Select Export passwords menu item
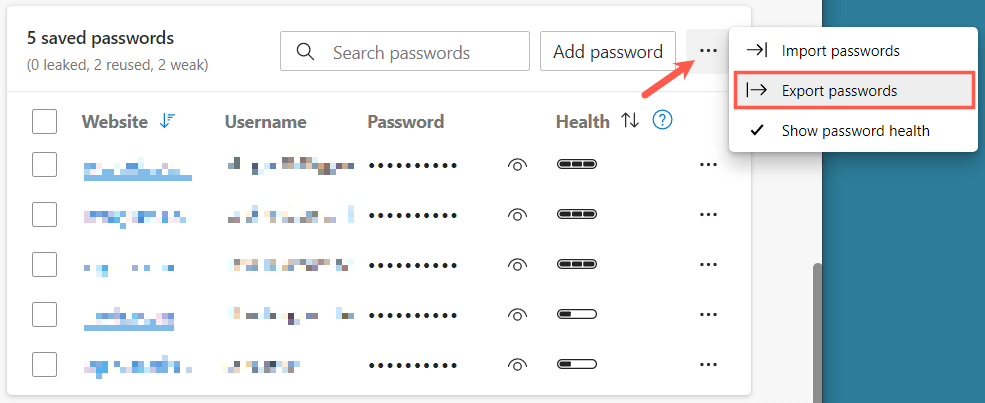Image resolution: width=985 pixels, height=403 pixels. (x=840, y=90)
